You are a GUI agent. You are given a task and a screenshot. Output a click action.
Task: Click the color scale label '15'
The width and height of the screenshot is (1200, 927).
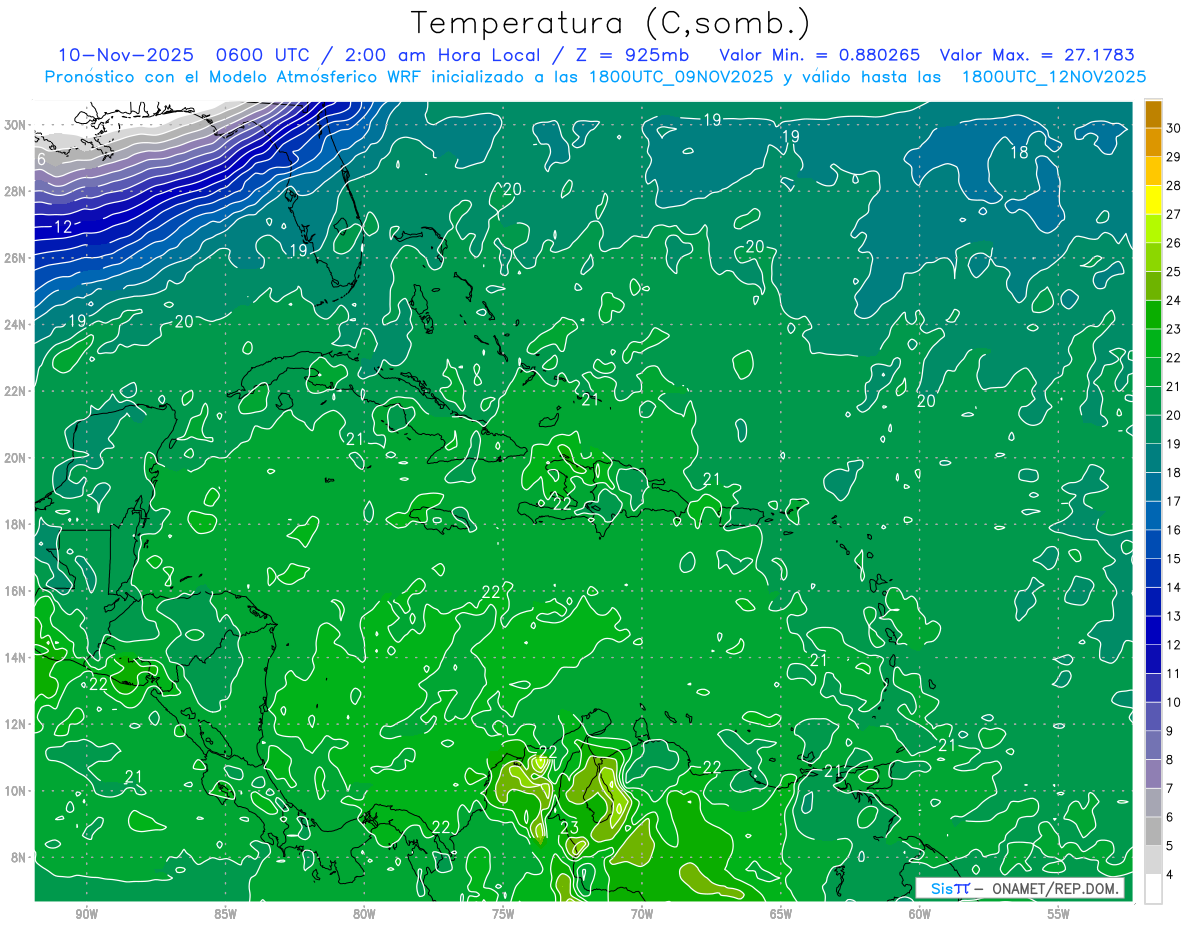coord(1174,558)
